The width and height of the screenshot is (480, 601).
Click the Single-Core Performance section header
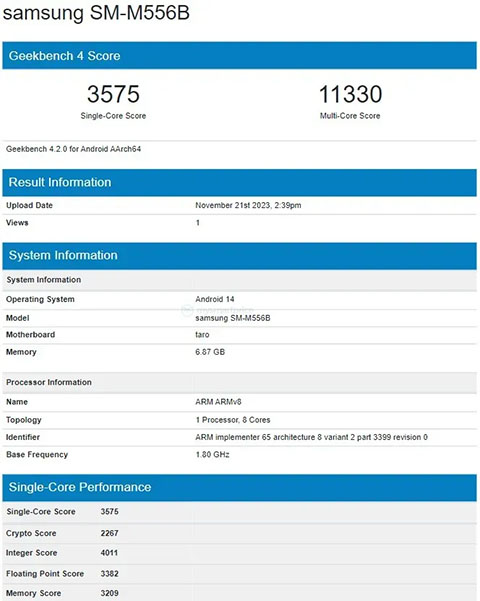pos(240,488)
